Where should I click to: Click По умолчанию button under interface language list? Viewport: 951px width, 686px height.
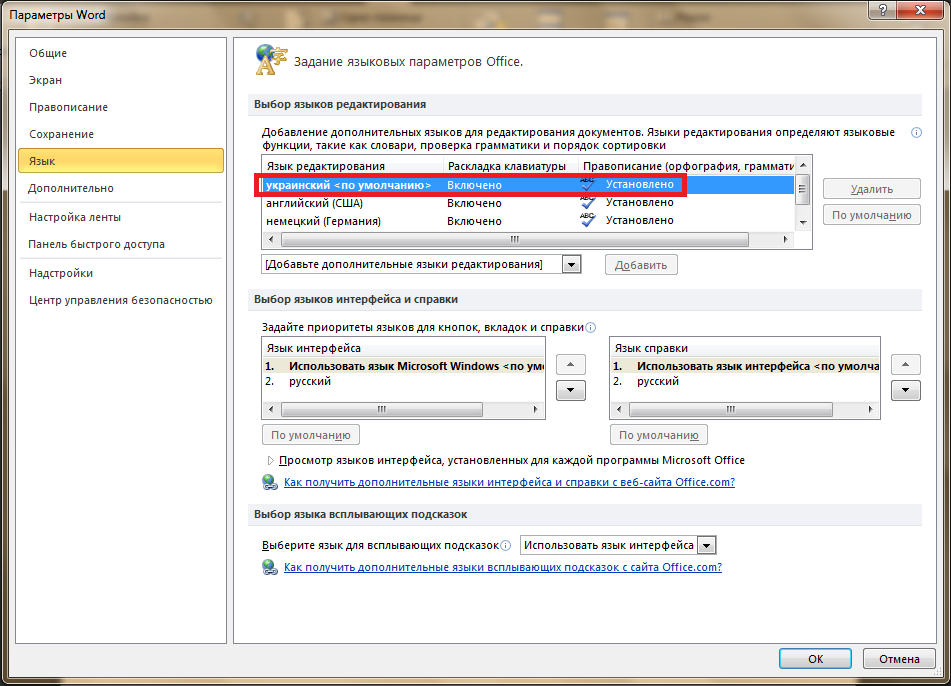click(311, 435)
